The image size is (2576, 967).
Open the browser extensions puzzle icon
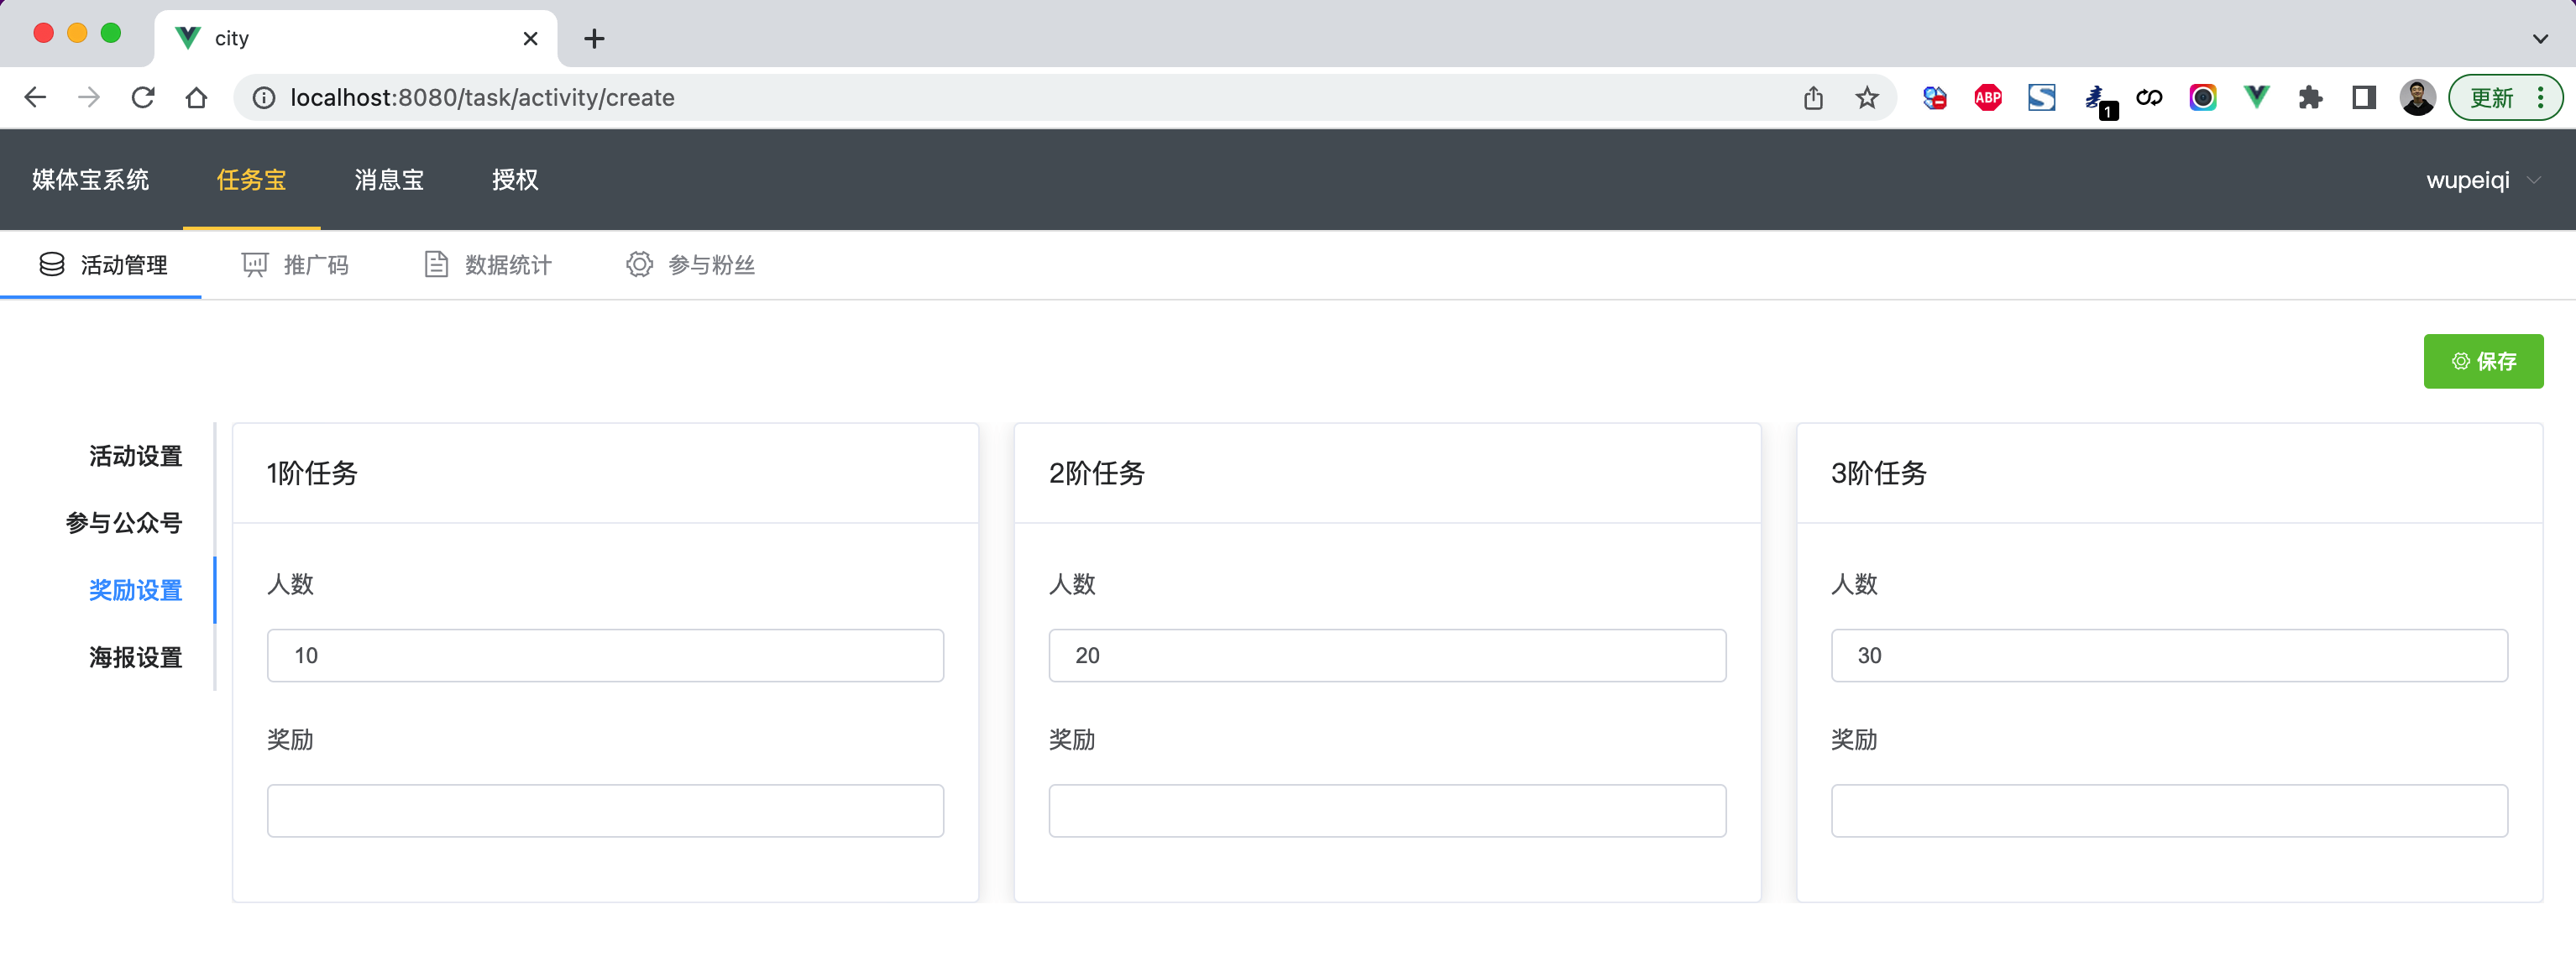[x=2310, y=97]
